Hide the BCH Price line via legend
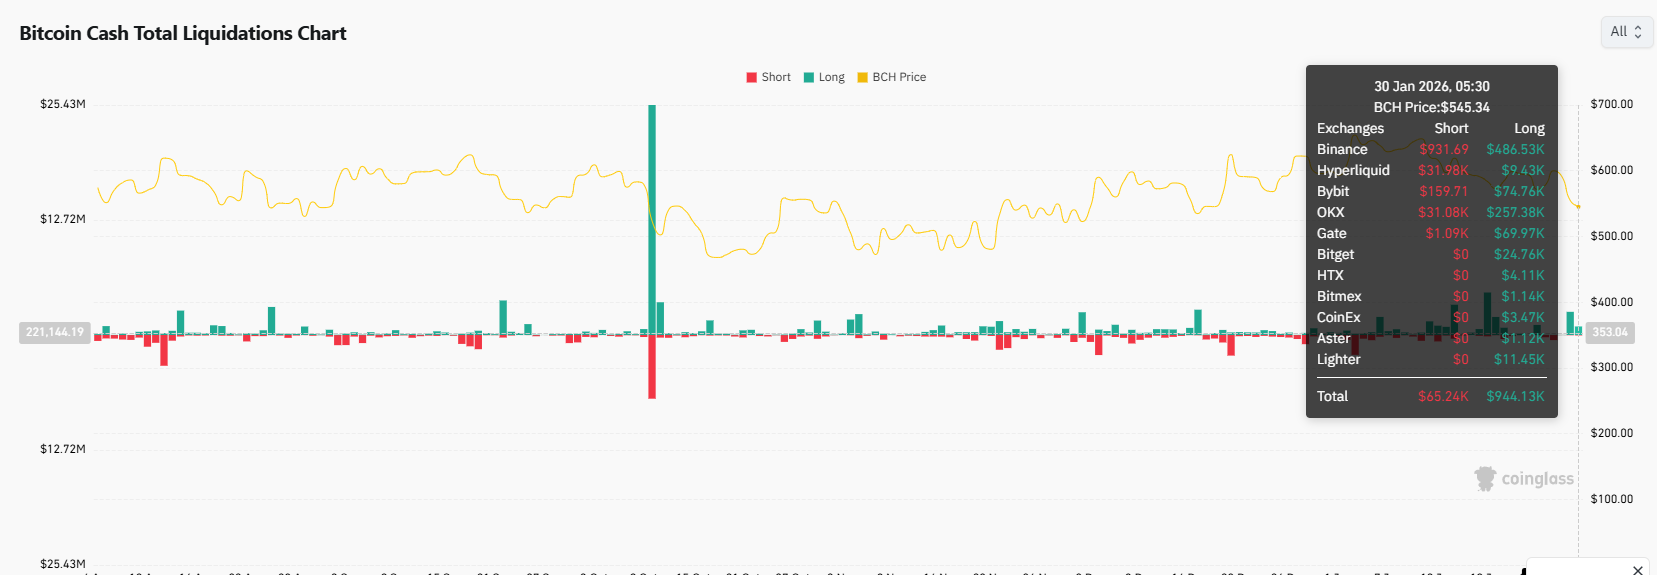The height and width of the screenshot is (575, 1657). click(x=891, y=77)
